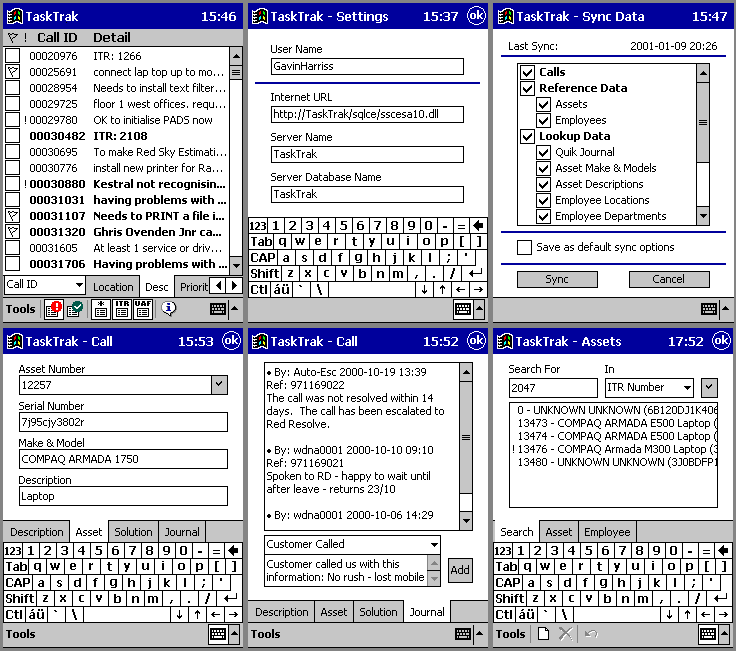Switch to the Location tab
This screenshot has height=651, width=736.
click(113, 287)
